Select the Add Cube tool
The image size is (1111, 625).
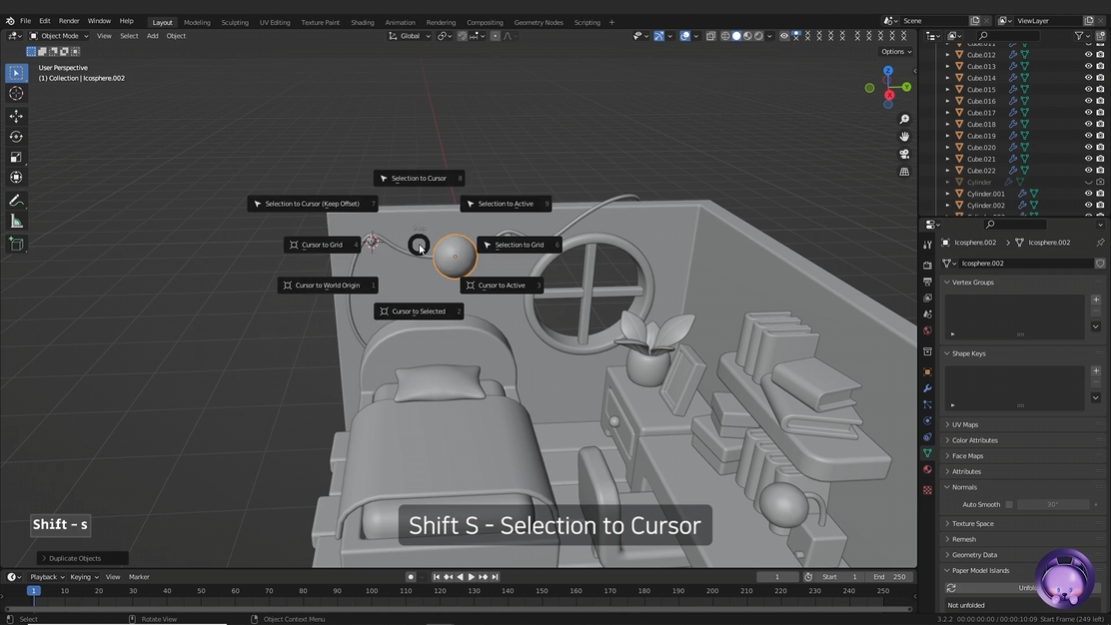pos(16,244)
